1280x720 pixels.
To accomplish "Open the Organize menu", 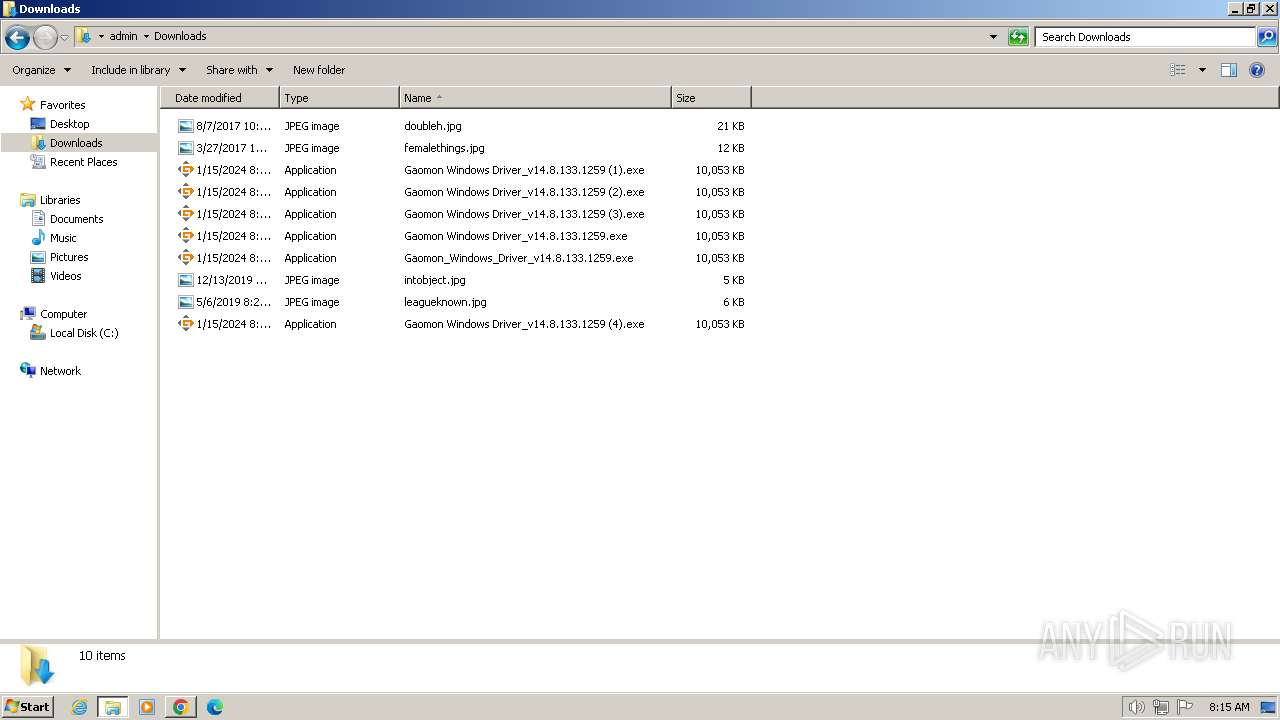I will coord(42,70).
